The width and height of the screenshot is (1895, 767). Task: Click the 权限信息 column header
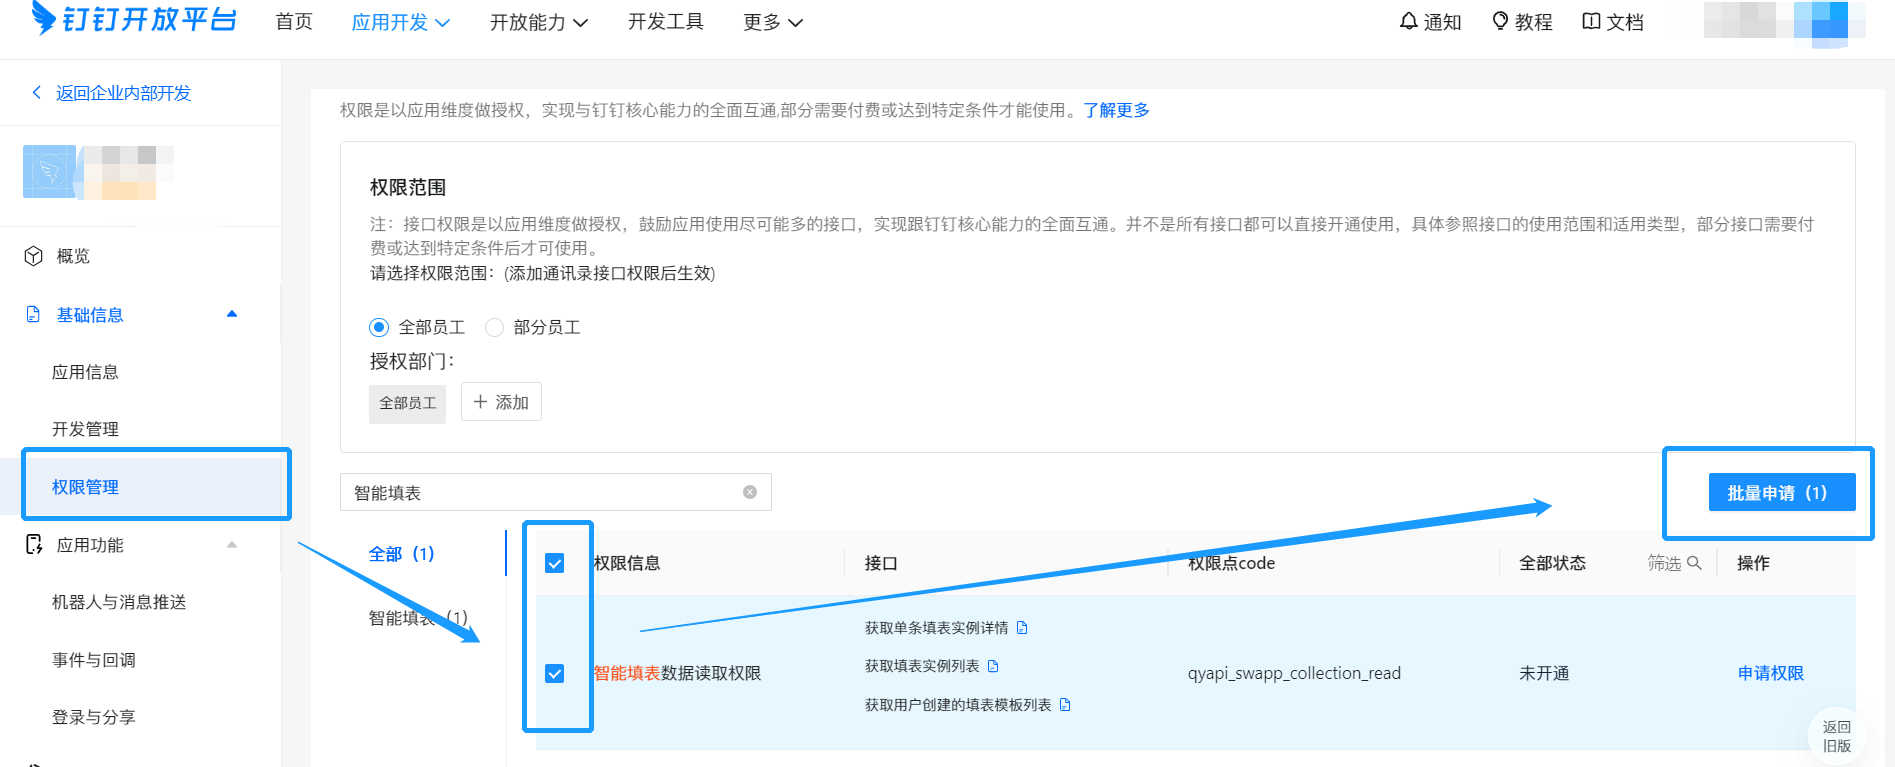(627, 563)
